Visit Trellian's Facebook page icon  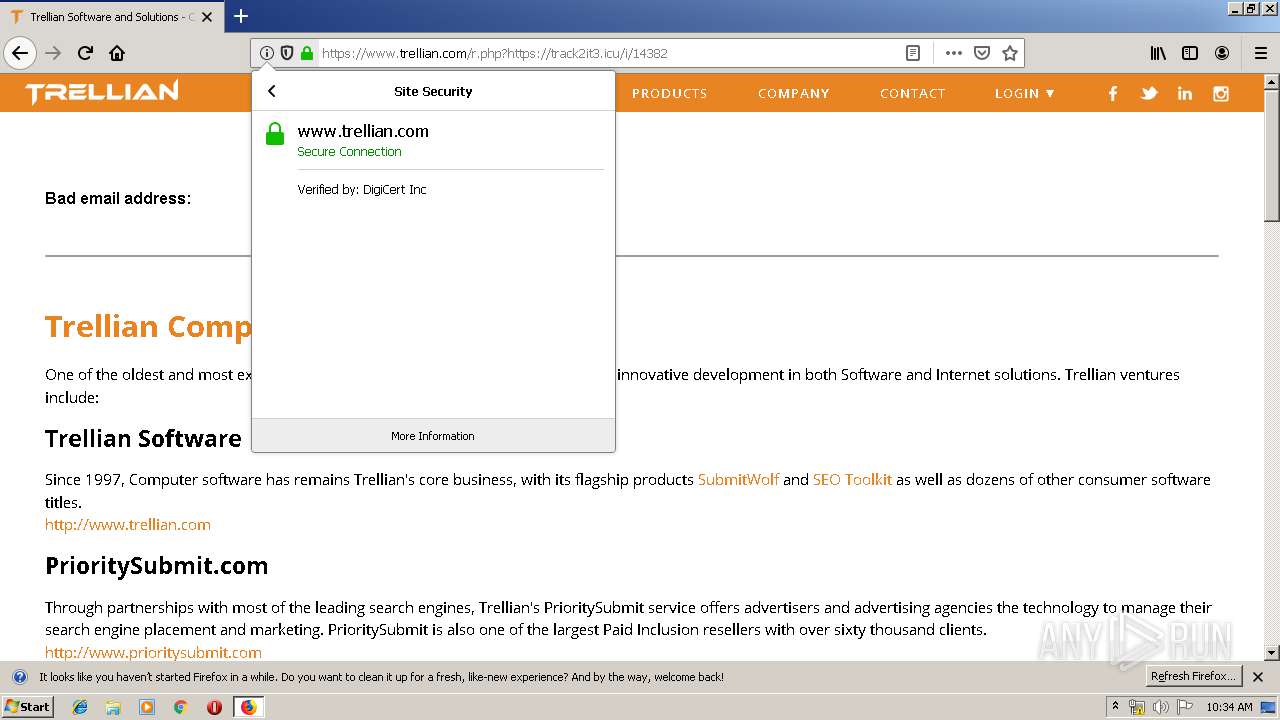pyautogui.click(x=1113, y=93)
